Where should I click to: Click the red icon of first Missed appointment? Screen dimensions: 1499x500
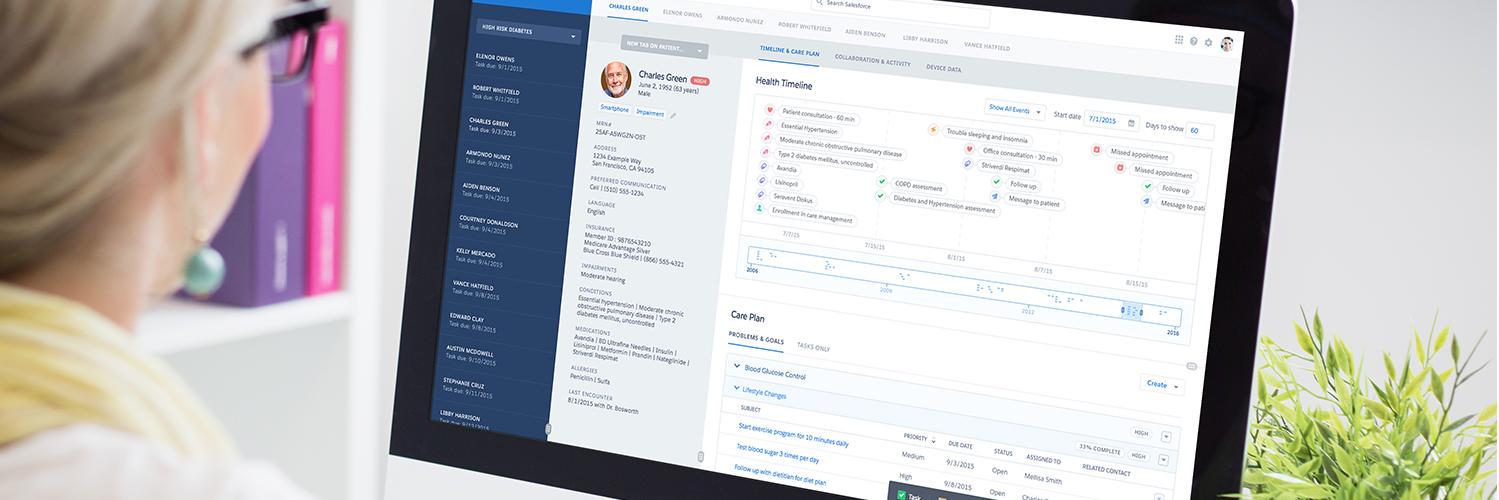coord(1097,150)
